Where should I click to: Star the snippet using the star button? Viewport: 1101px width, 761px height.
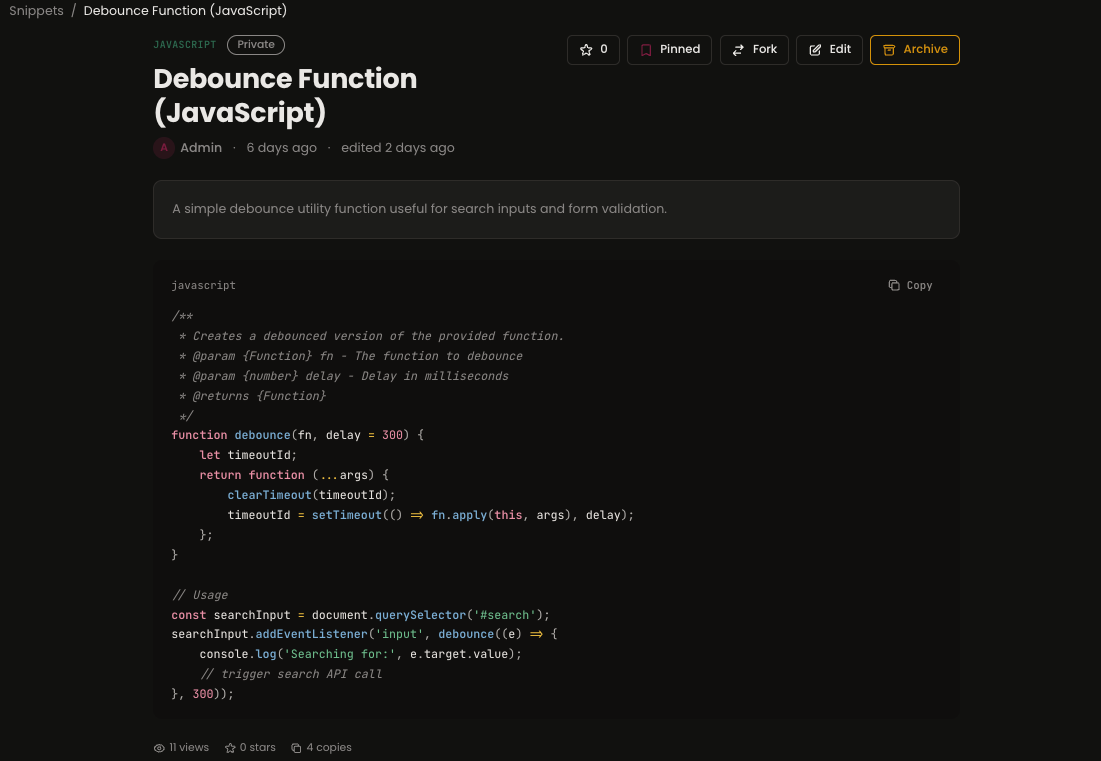(593, 49)
